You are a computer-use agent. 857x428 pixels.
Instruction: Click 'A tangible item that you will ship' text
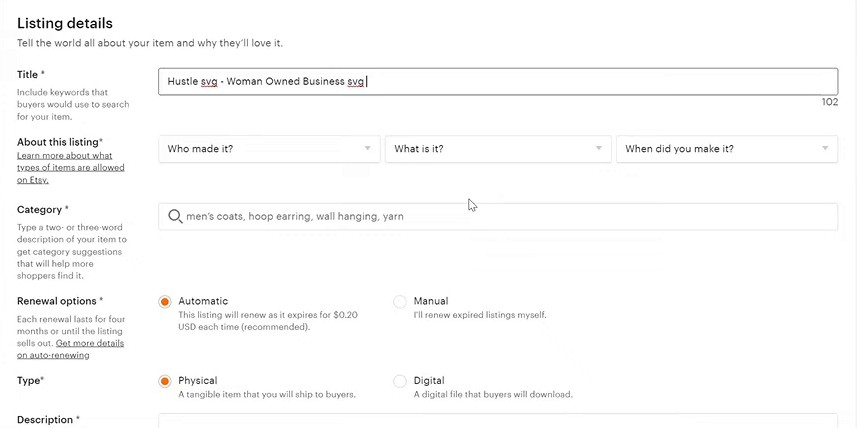tap(267, 394)
